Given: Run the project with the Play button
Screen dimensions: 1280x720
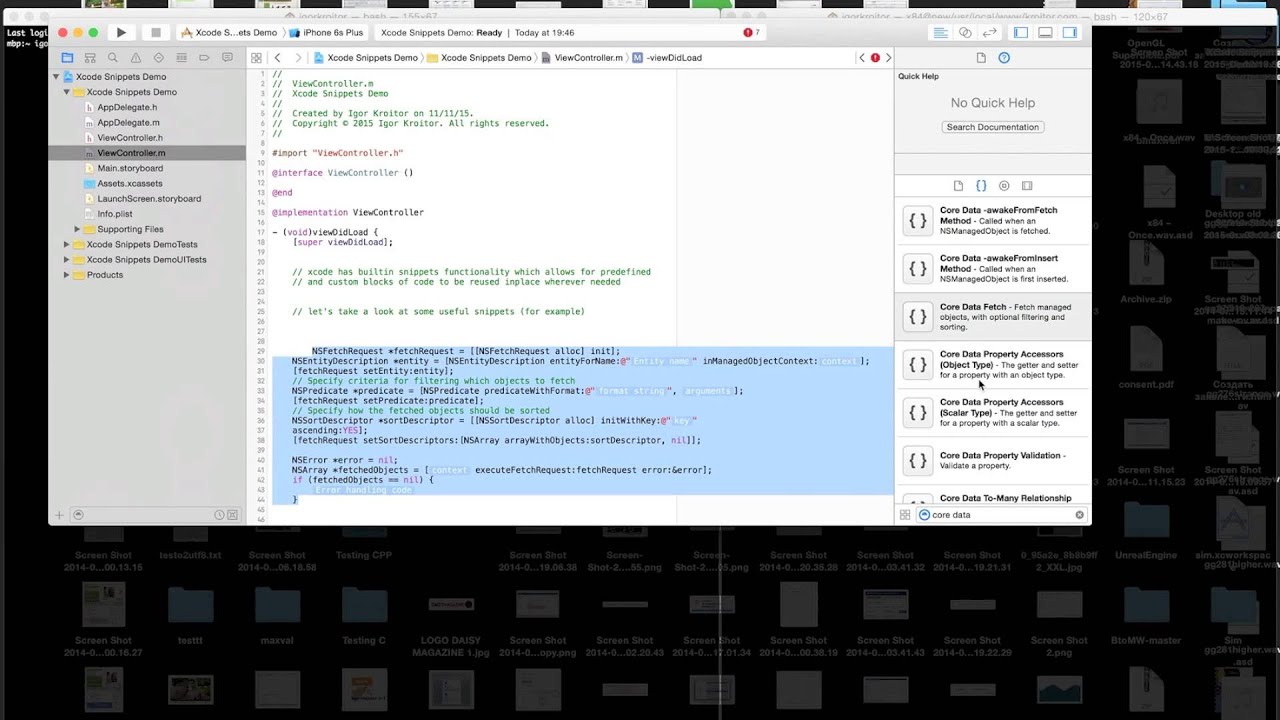Looking at the screenshot, I should pyautogui.click(x=121, y=33).
